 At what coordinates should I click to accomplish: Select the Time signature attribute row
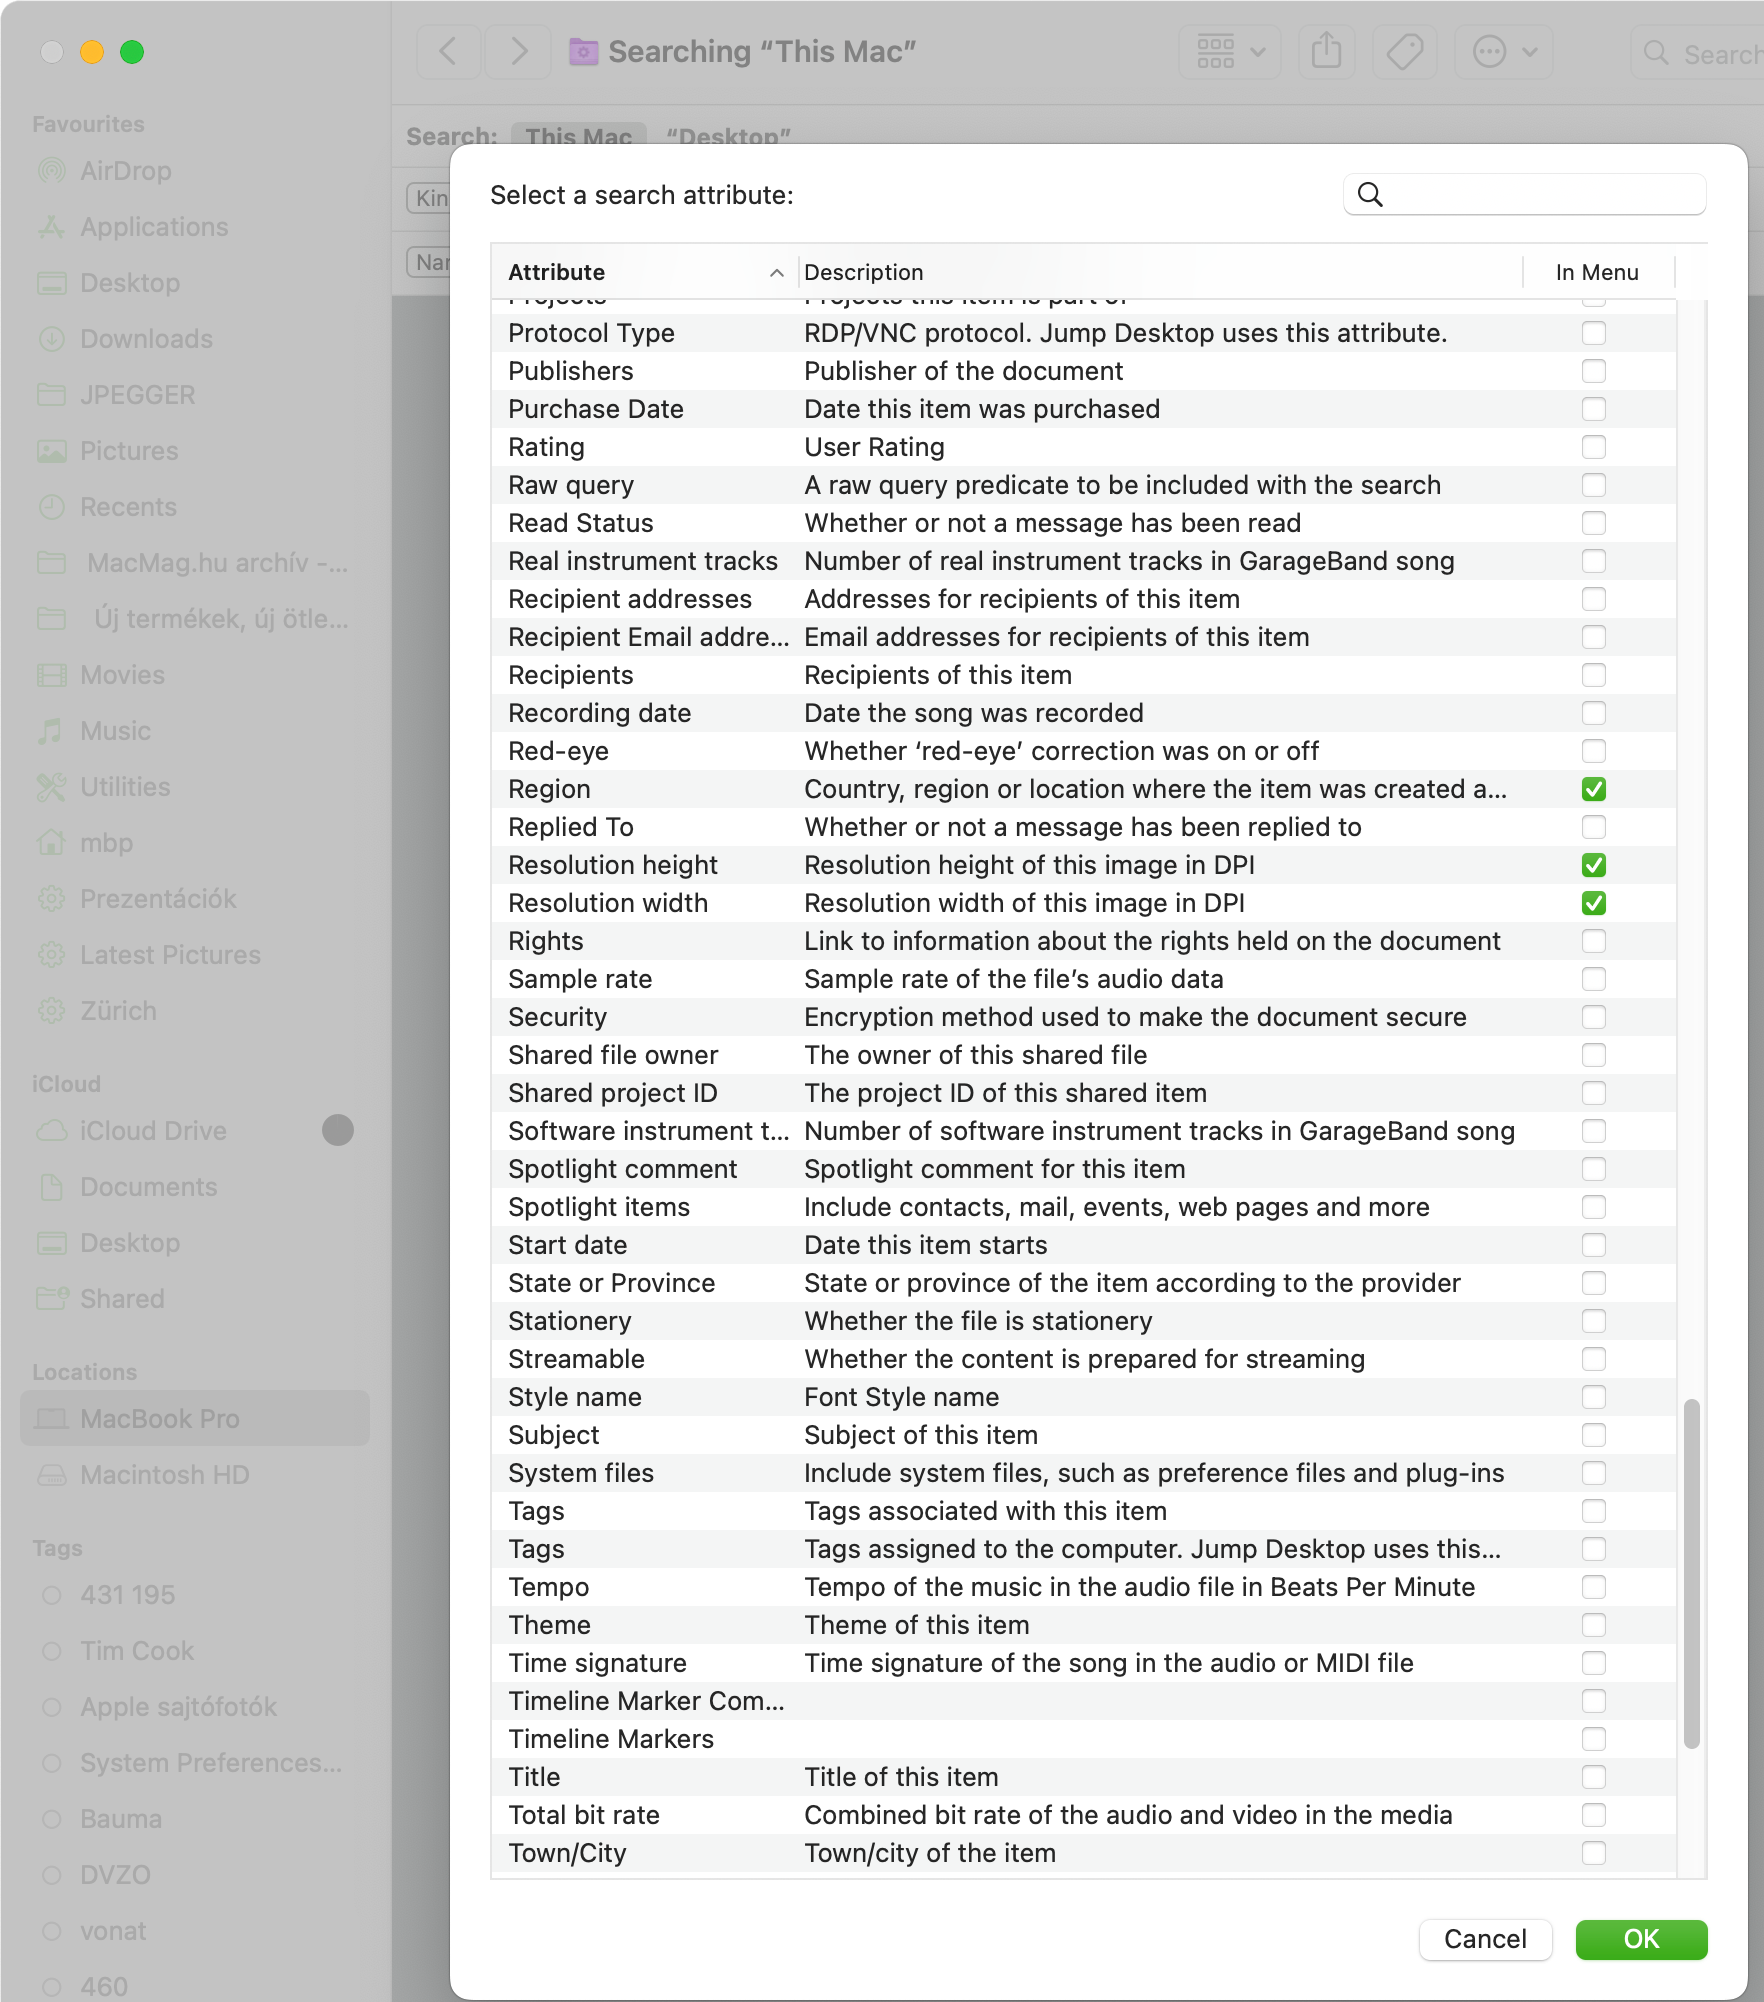click(1083, 1663)
